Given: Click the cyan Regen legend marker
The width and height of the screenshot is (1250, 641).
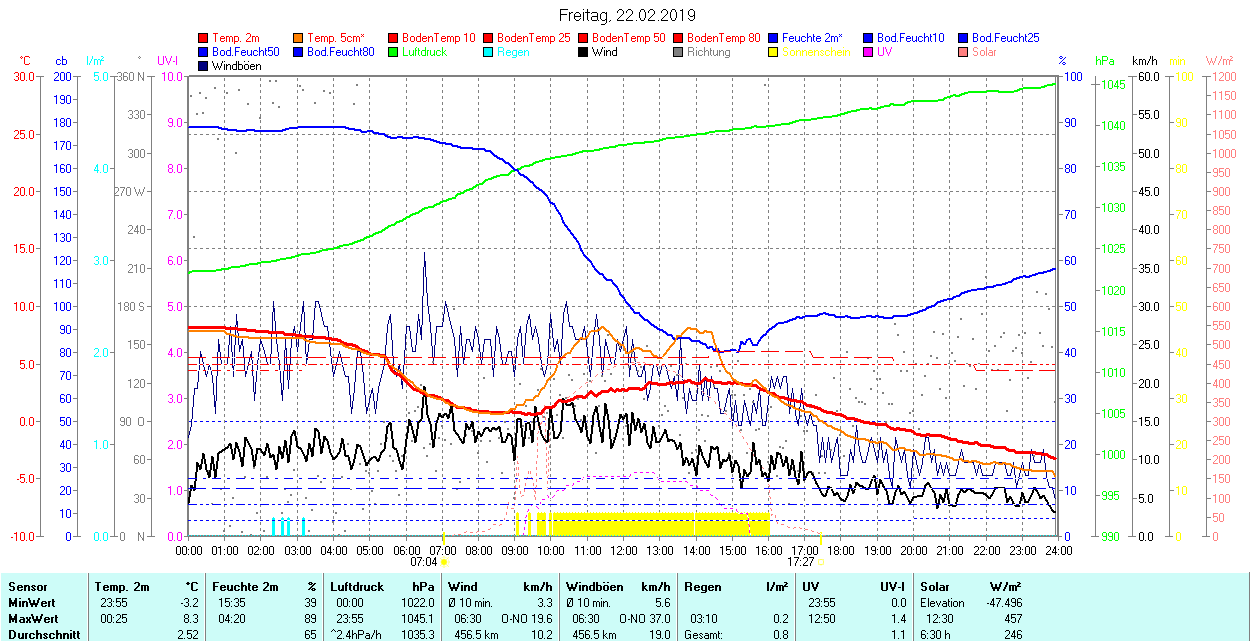Looking at the screenshot, I should coord(489,52).
